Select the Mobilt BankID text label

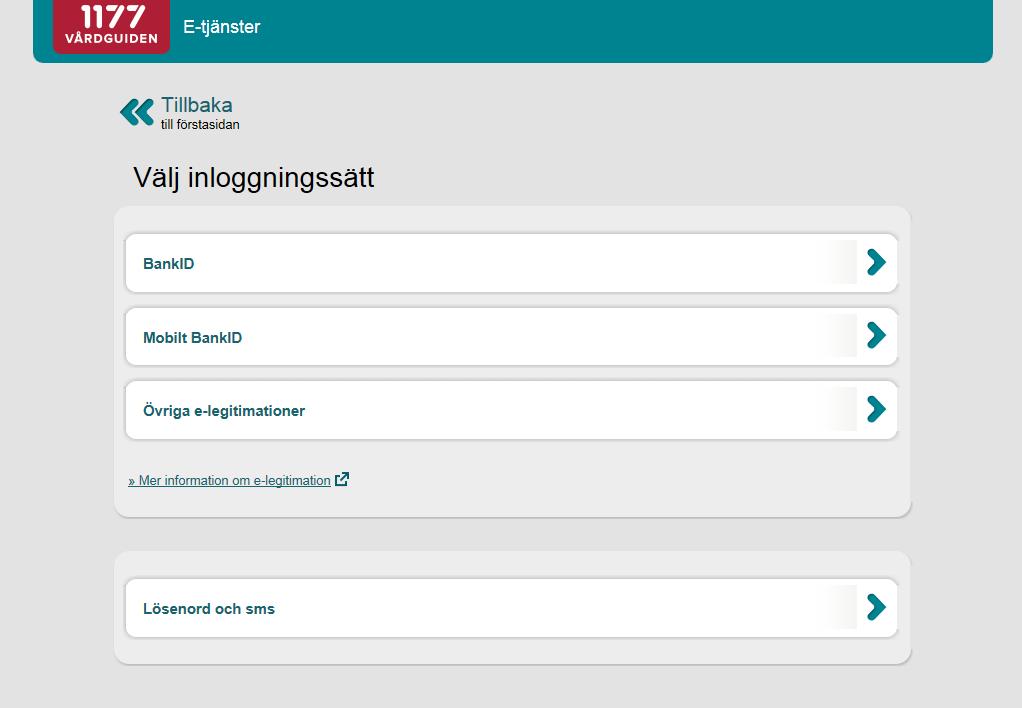coord(192,338)
